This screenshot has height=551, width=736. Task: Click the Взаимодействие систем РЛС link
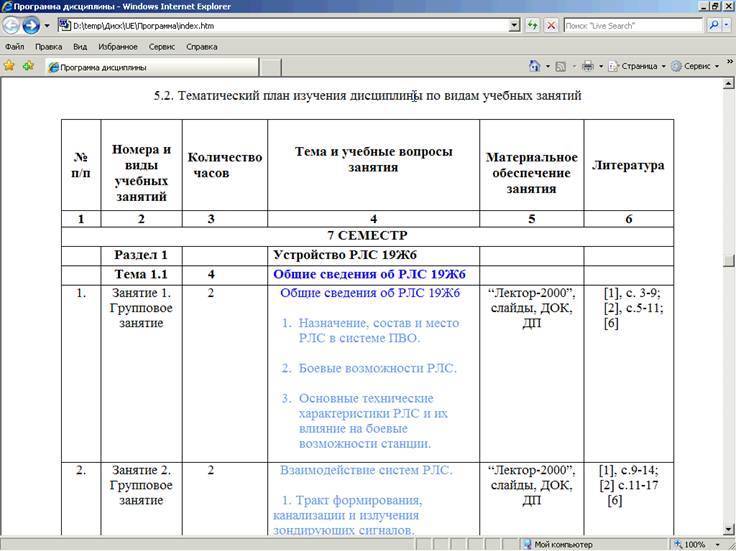366,470
